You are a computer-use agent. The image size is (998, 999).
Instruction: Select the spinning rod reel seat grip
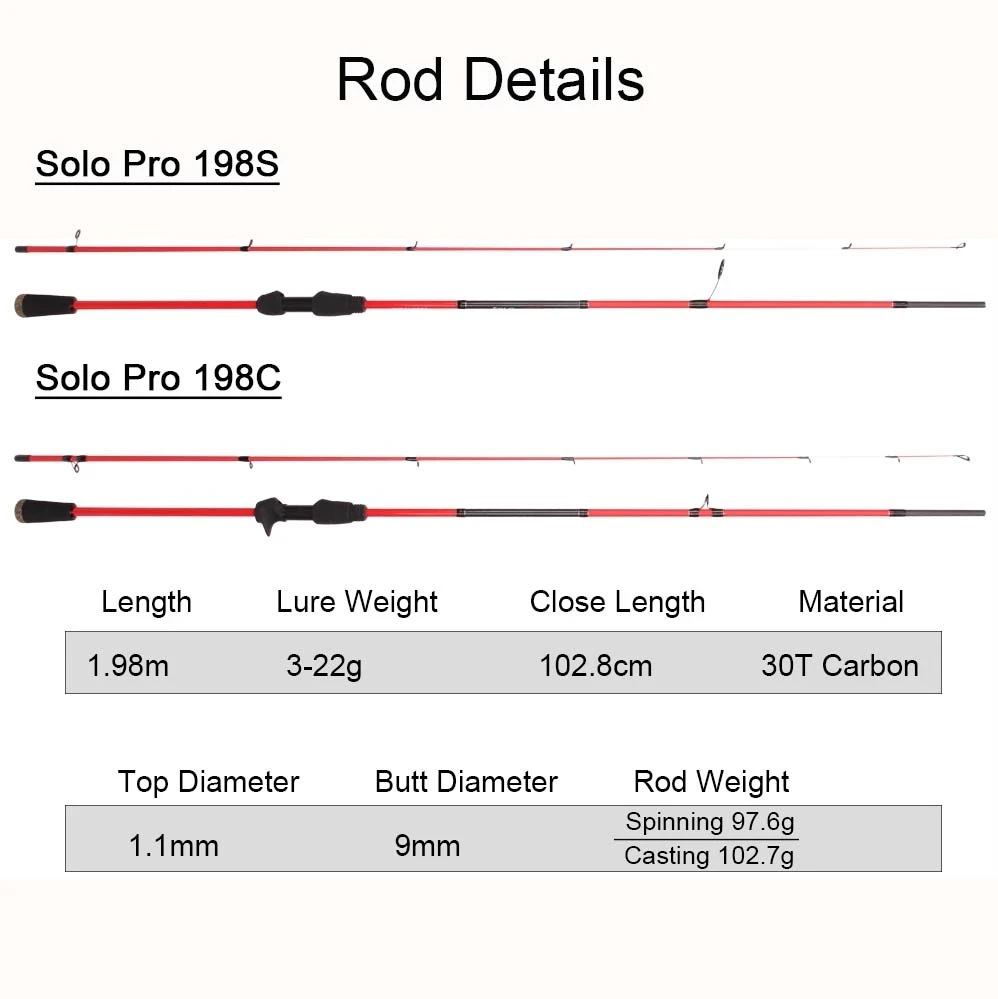pyautogui.click(x=309, y=303)
